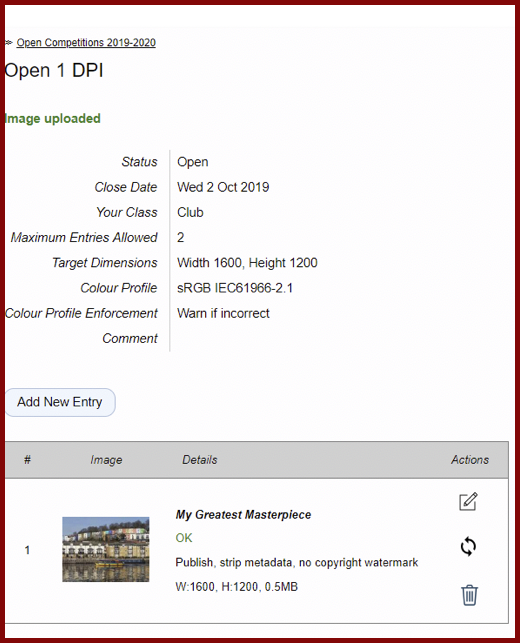Image resolution: width=520 pixels, height=643 pixels.
Task: Click the Publish, strip metadata options text
Action: point(296,562)
